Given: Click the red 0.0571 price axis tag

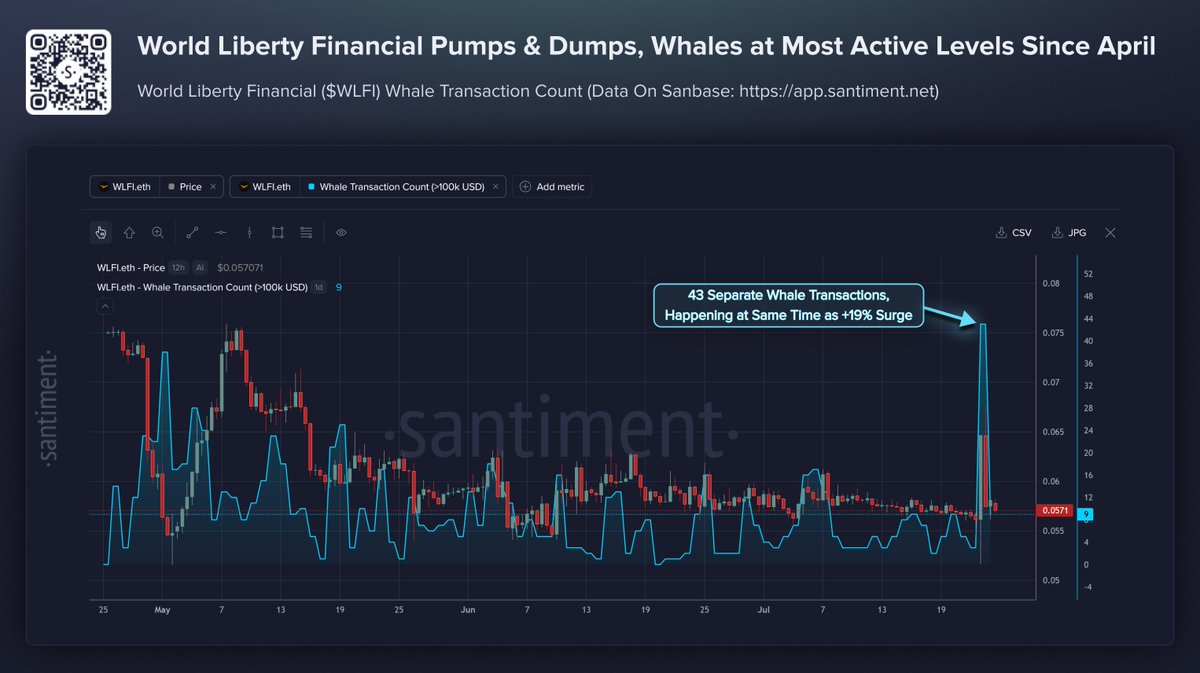Looking at the screenshot, I should pos(1055,510).
